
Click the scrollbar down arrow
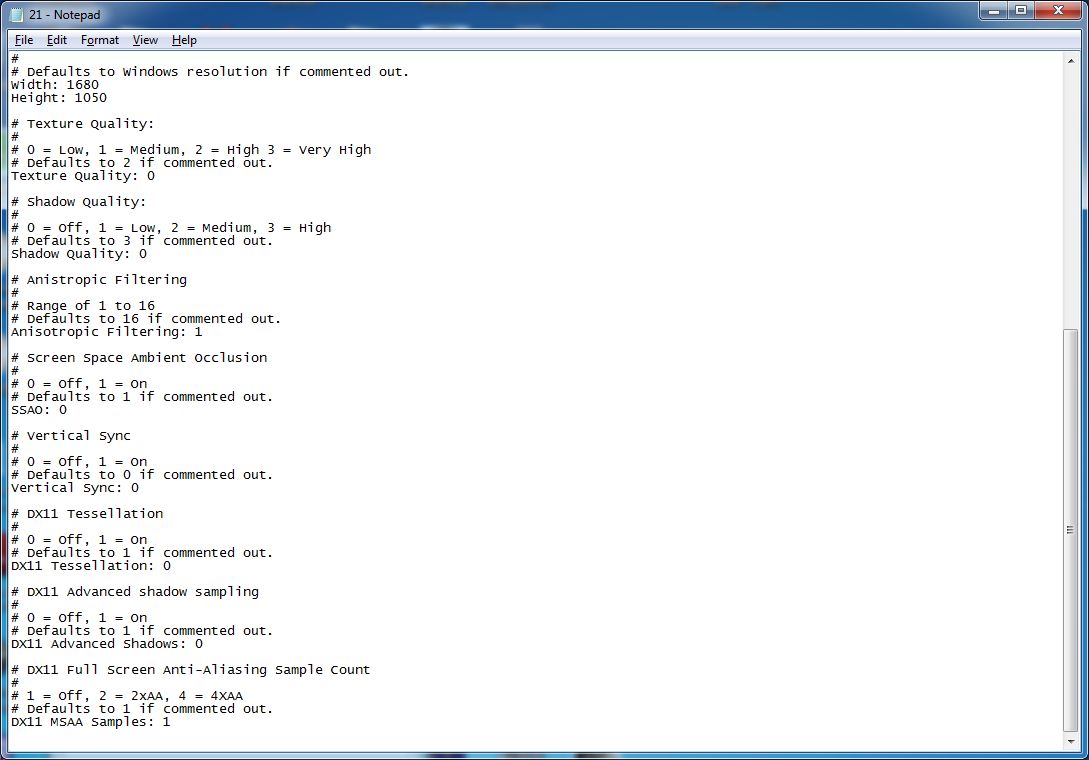coord(1070,742)
